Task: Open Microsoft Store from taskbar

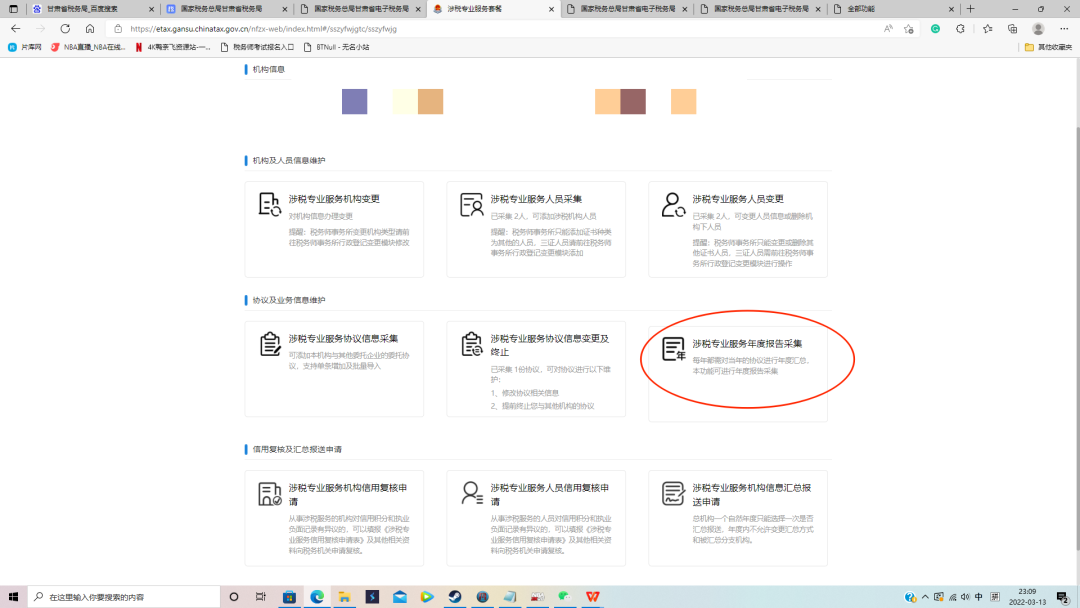Action: [289, 596]
